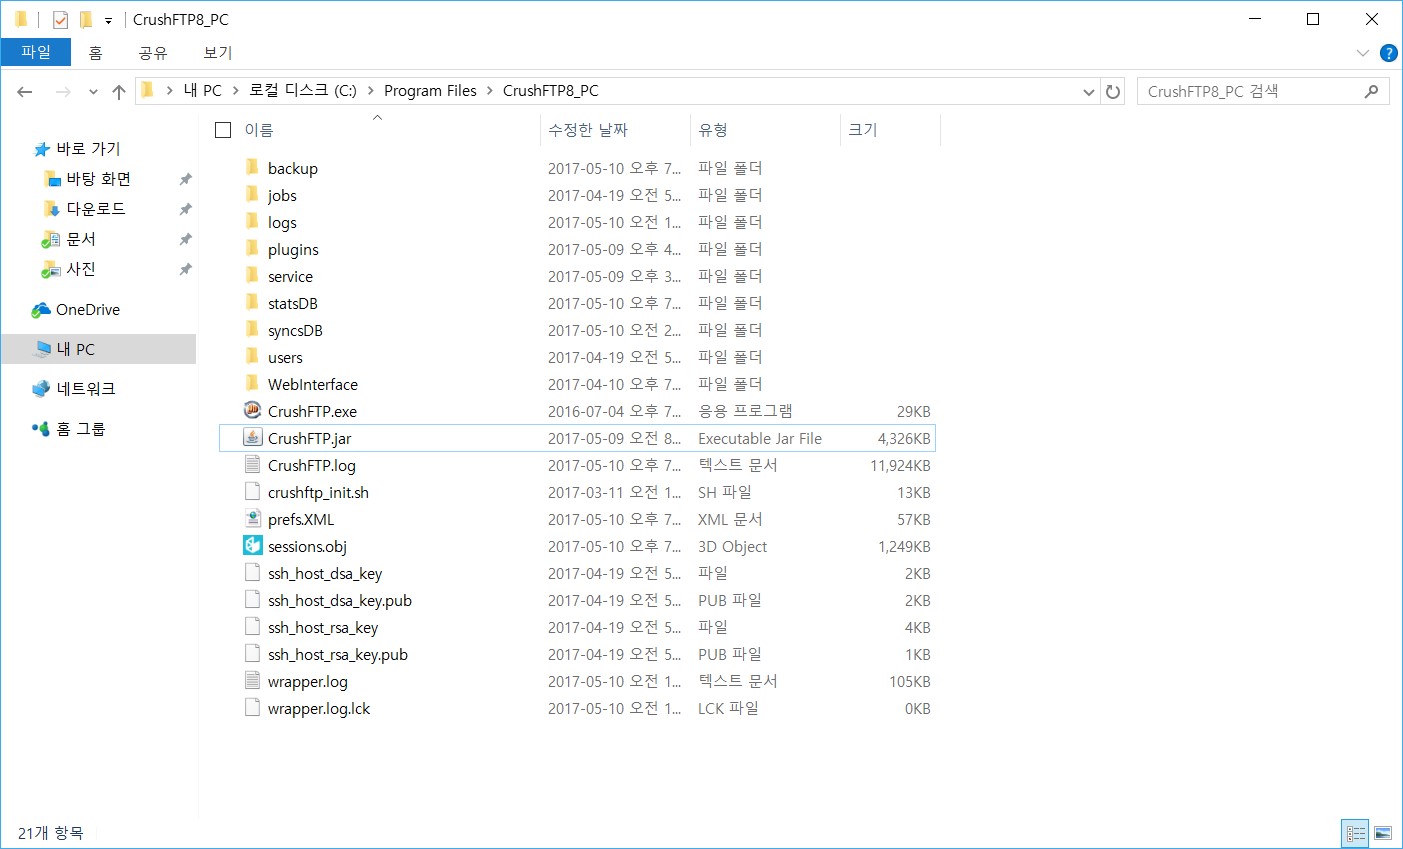This screenshot has height=849, width=1403.
Task: Open the 공유 ribbon tab
Action: [153, 53]
